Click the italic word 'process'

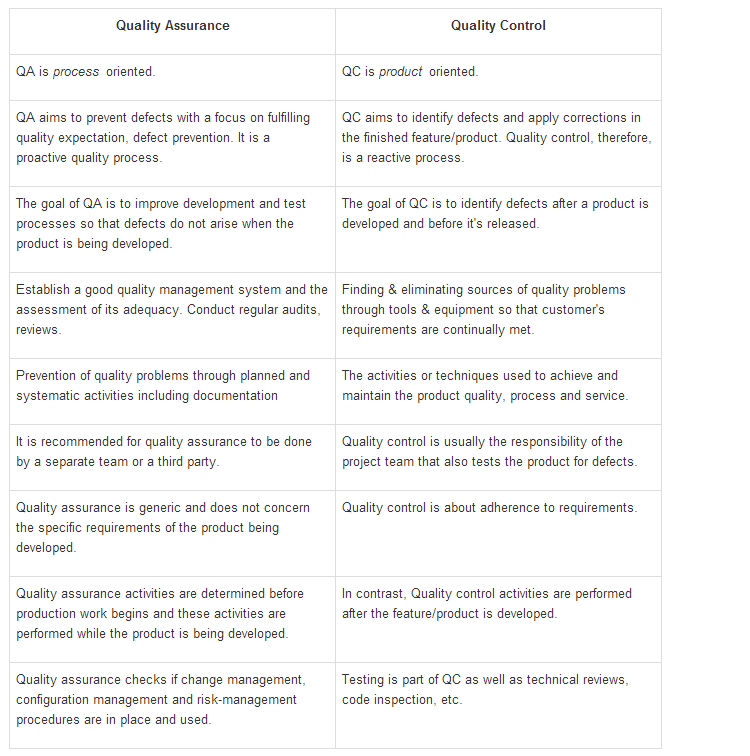coord(76,72)
